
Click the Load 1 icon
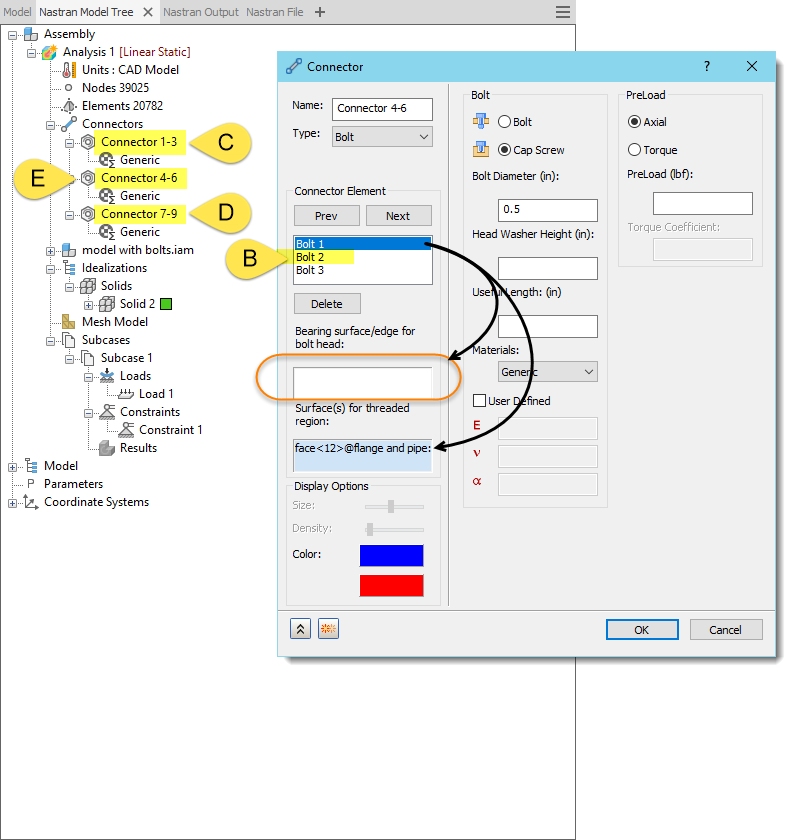(x=126, y=394)
